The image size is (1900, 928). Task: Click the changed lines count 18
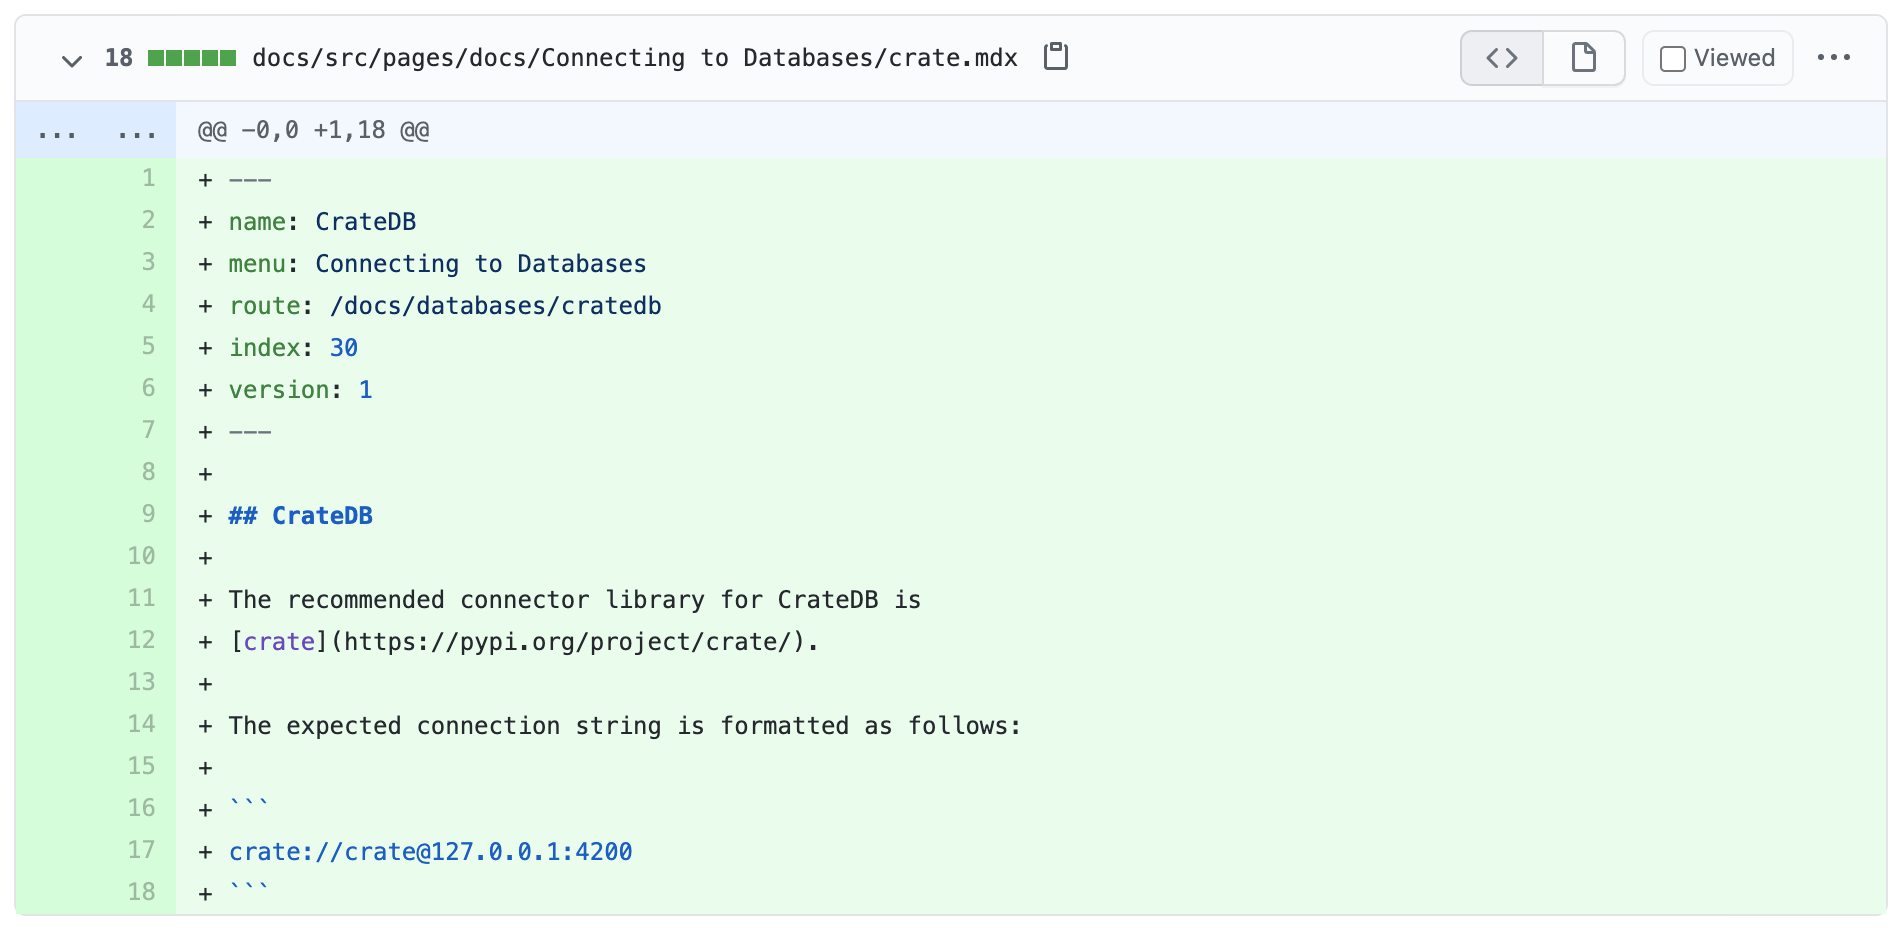coord(118,58)
